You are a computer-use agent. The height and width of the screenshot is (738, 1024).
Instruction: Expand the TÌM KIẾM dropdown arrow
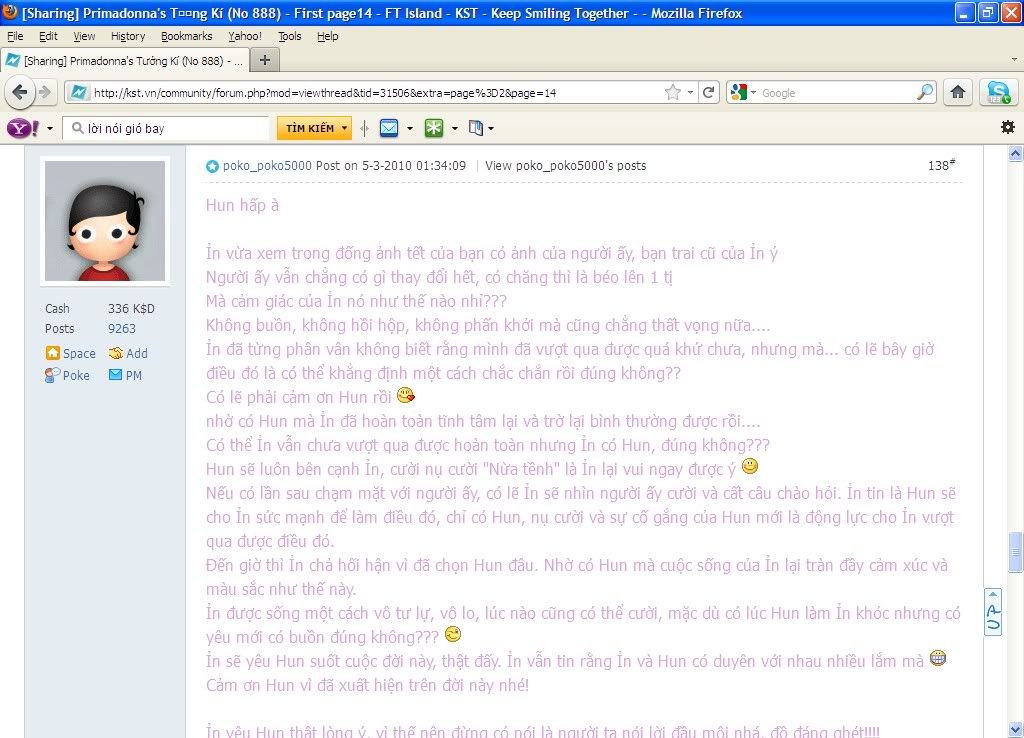(344, 128)
